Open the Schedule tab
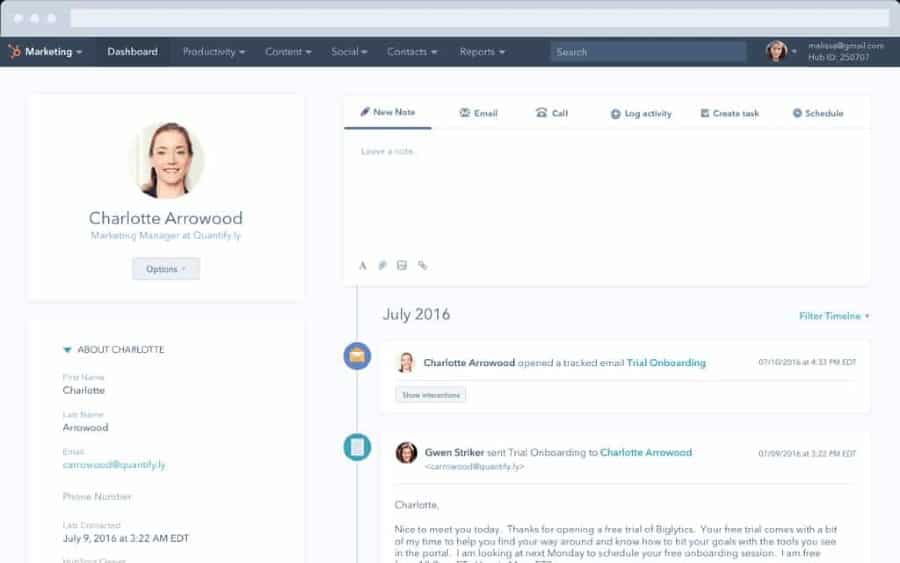900x563 pixels. (818, 113)
